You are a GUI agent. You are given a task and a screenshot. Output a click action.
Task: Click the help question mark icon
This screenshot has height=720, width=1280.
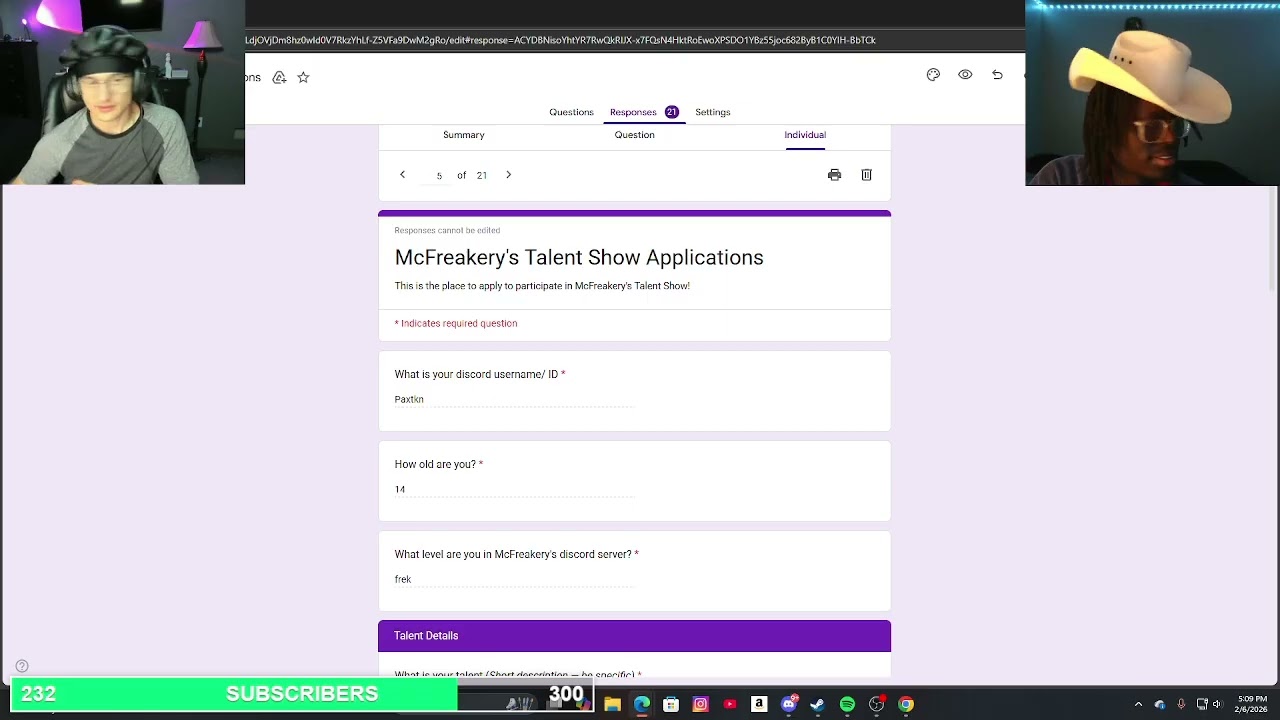click(x=22, y=666)
